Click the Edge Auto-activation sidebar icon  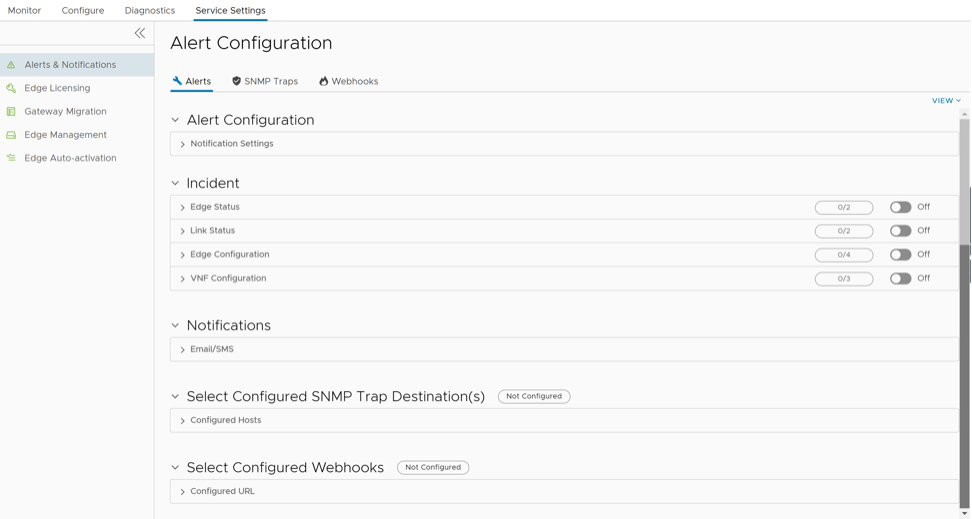tap(11, 158)
